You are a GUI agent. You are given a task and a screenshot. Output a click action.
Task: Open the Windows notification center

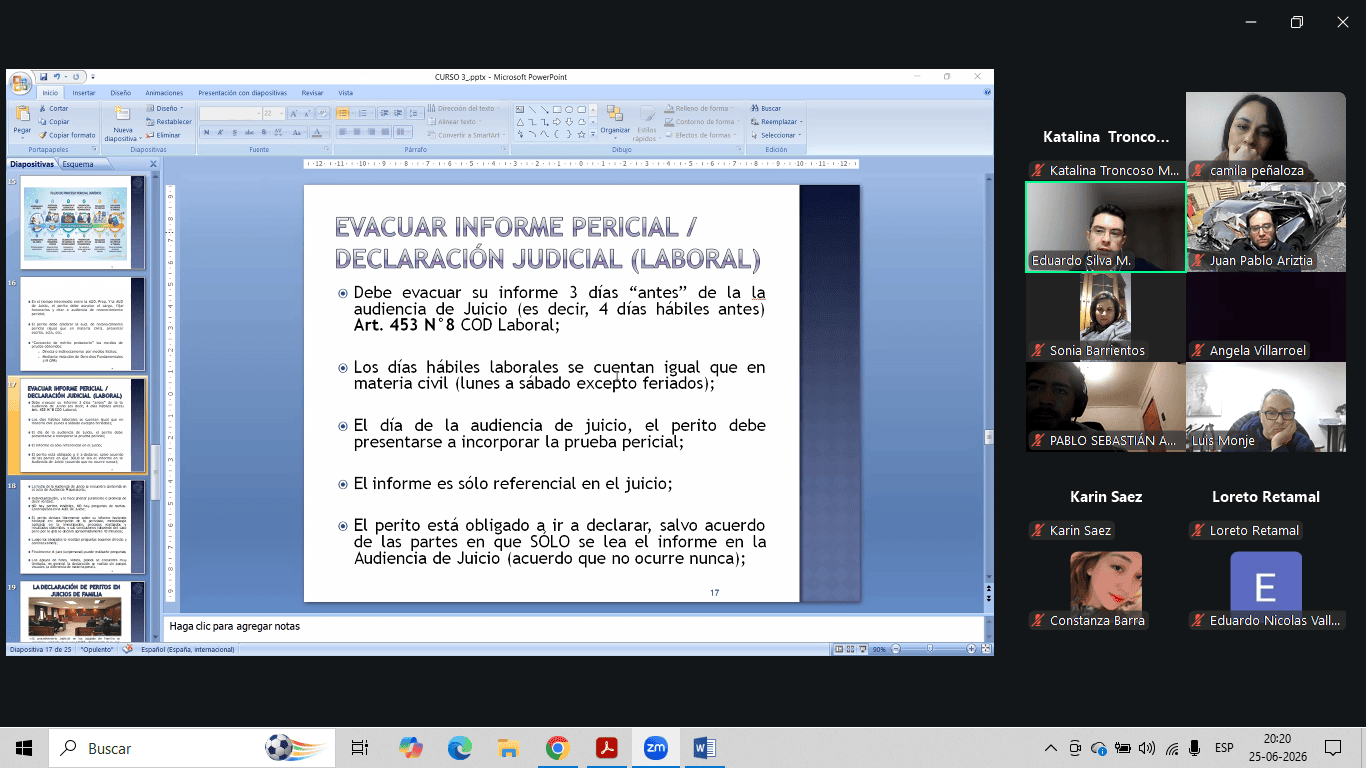pos(1332,748)
